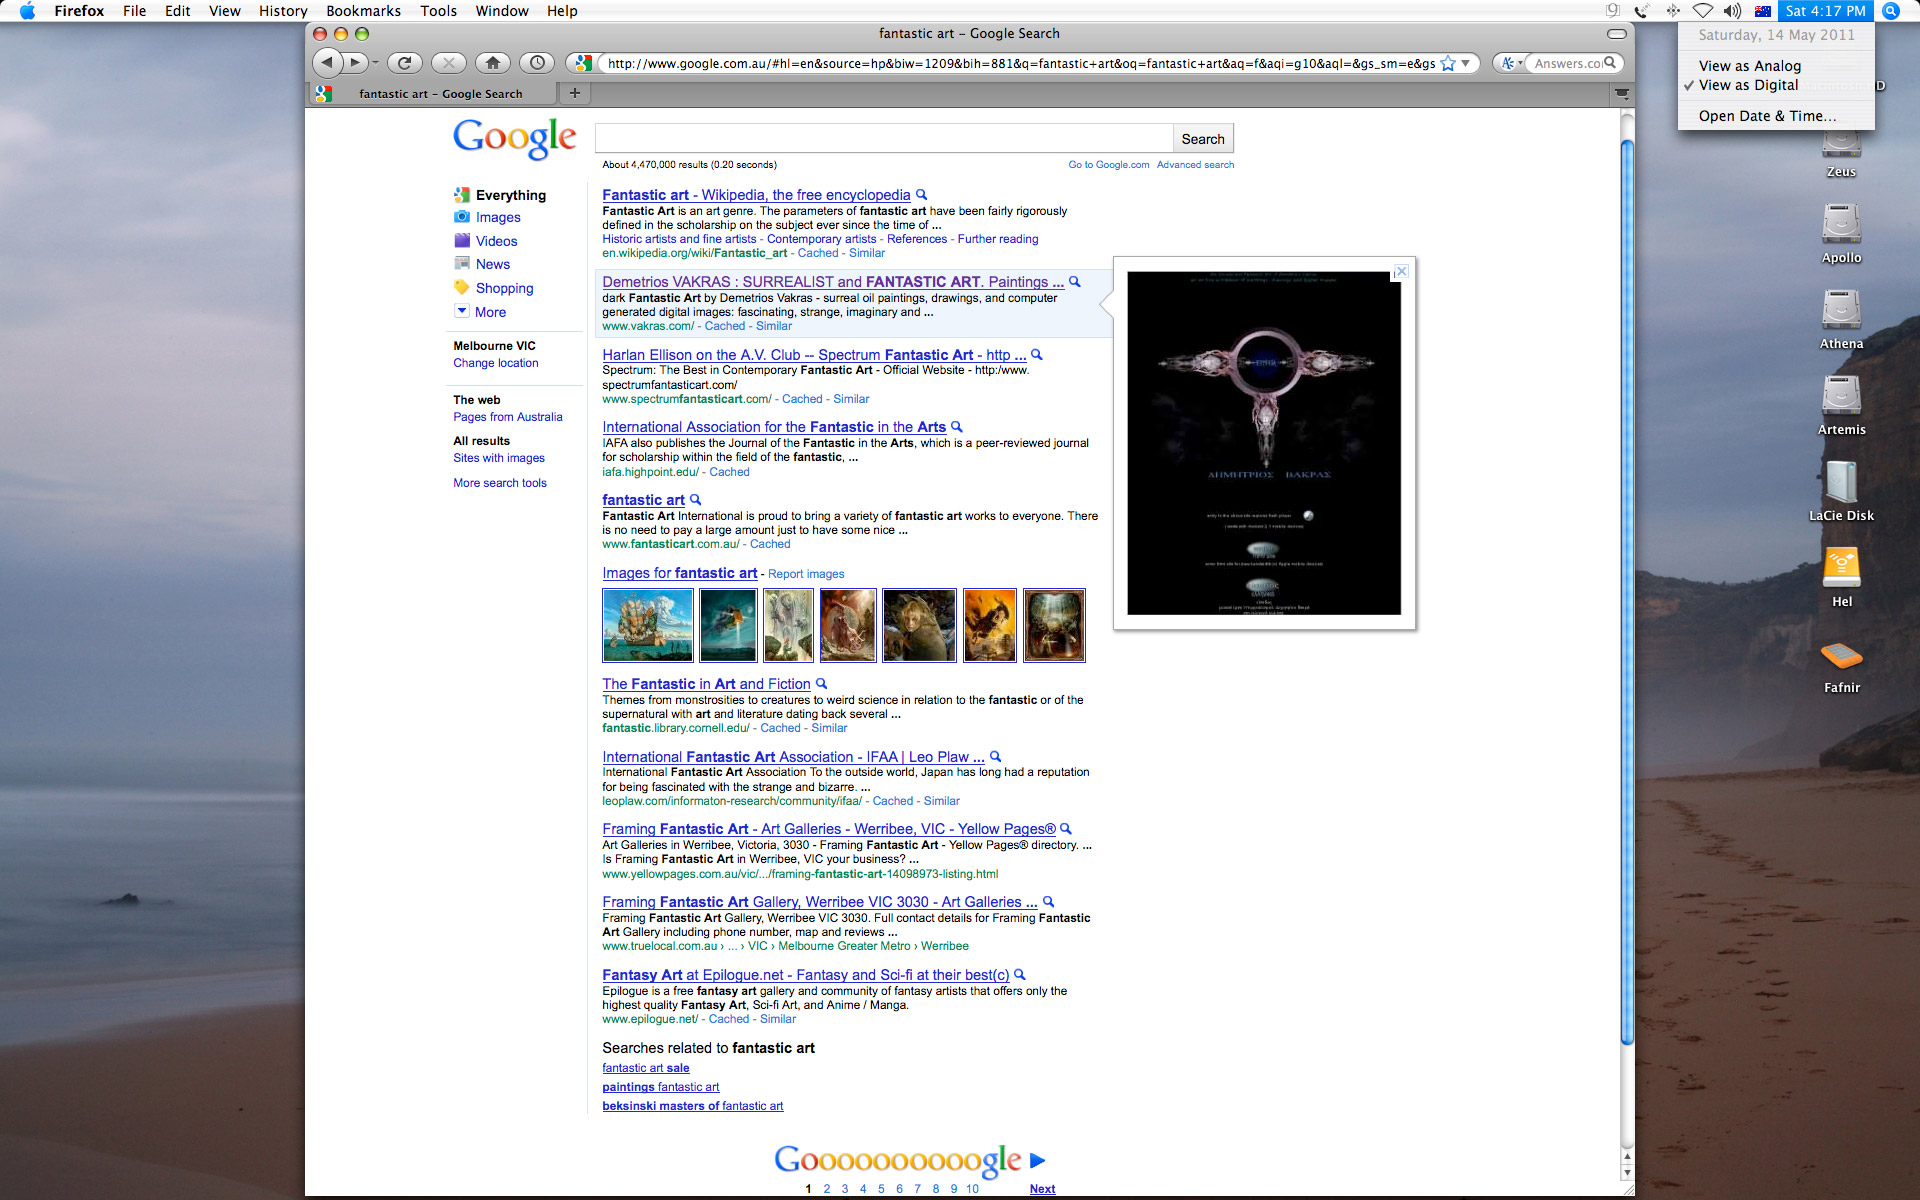Open the sailing ship image thumbnail

[648, 625]
